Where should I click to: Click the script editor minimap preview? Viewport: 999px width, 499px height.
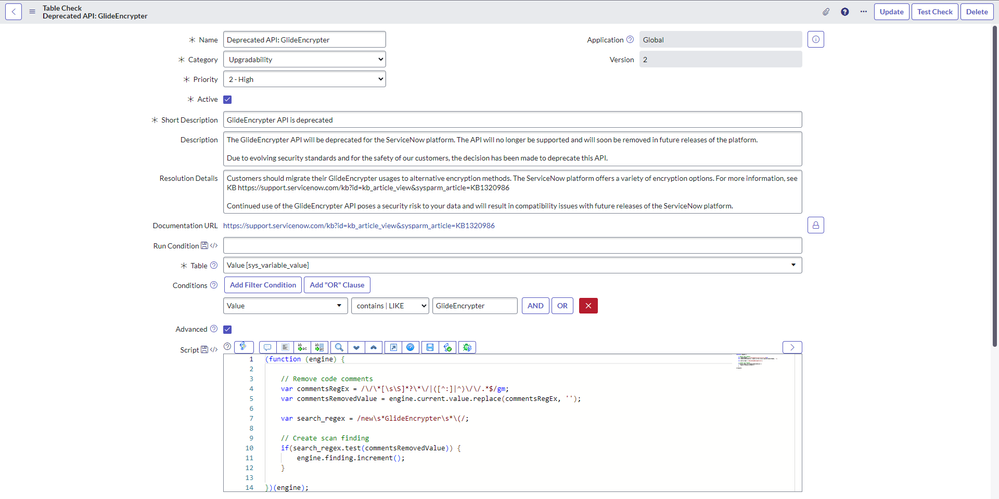[x=756, y=360]
